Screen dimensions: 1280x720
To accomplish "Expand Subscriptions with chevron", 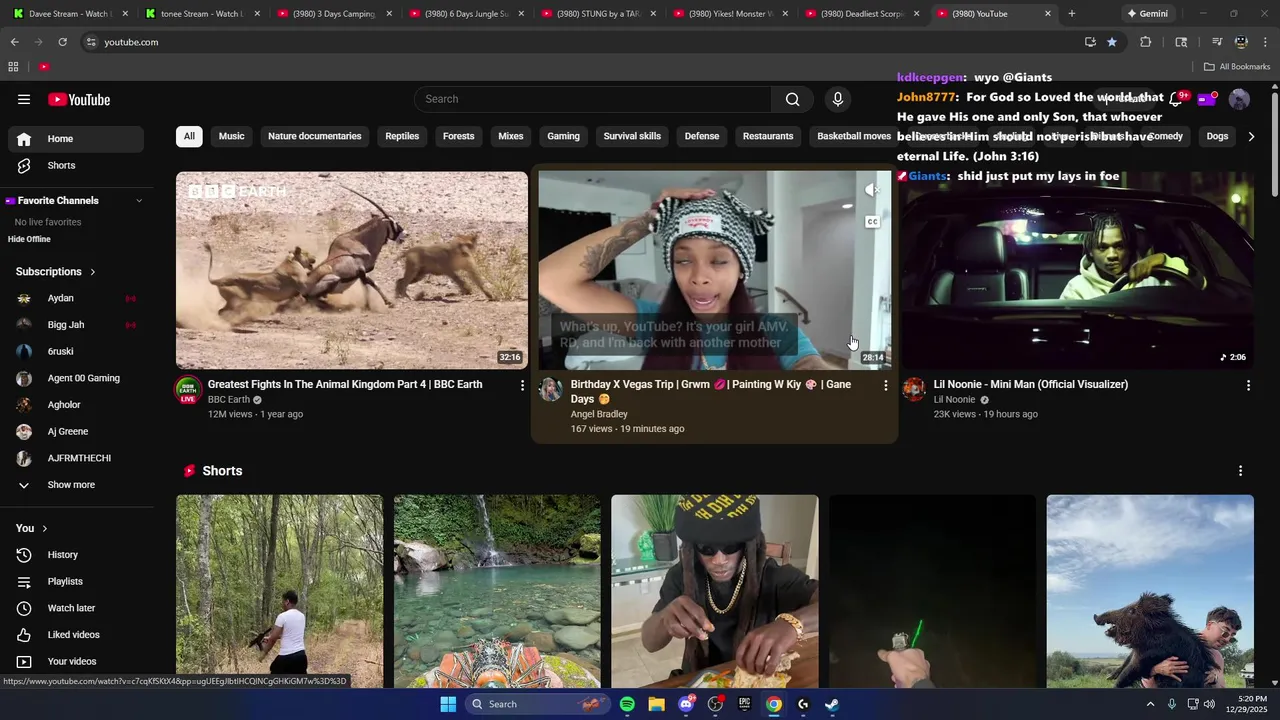I will (93, 272).
